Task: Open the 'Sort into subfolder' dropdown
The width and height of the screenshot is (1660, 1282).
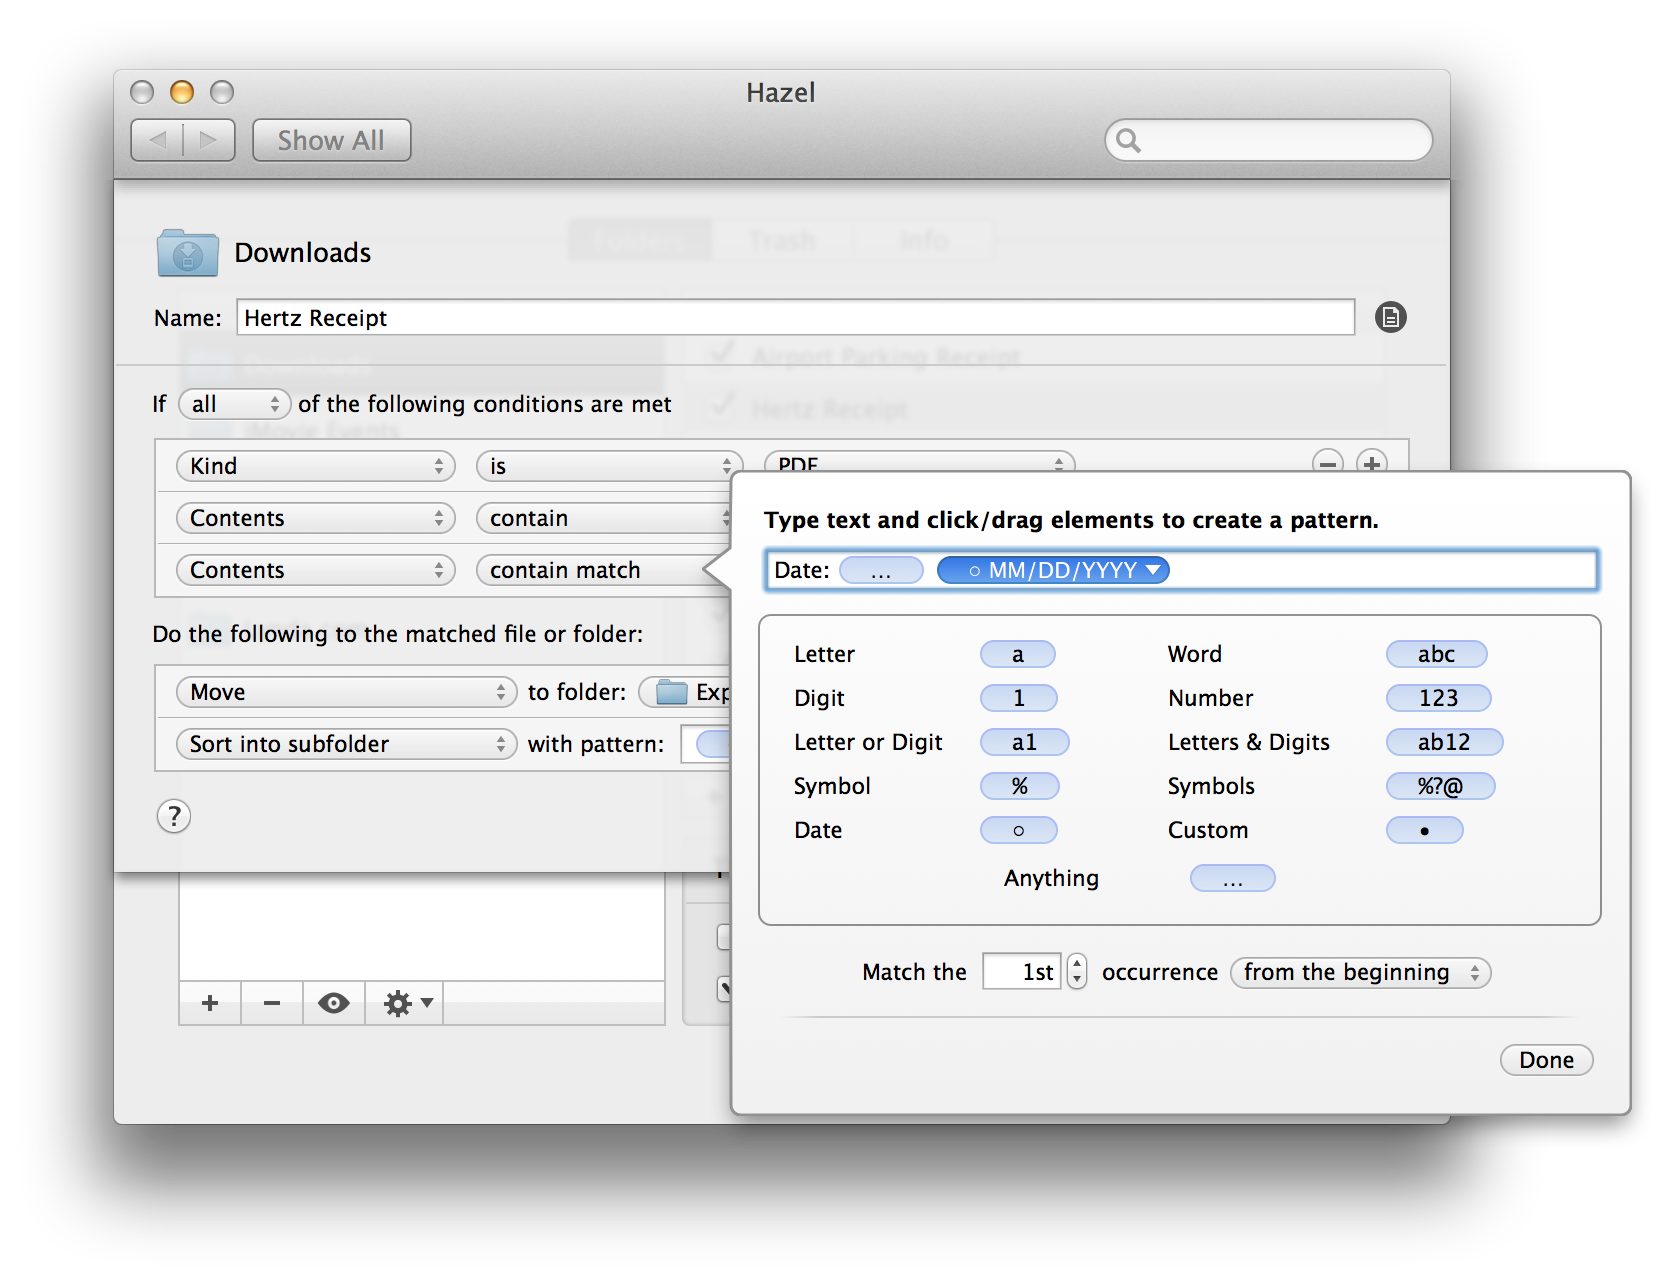Action: coord(346,744)
